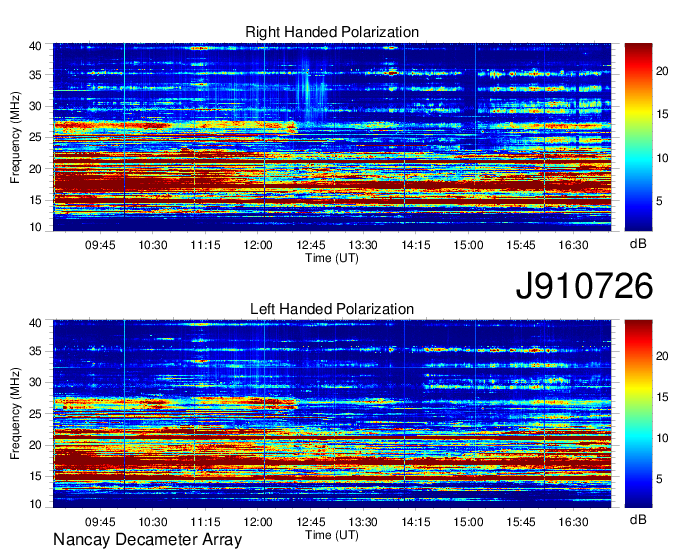Click the 10 value on lower colorbar

click(662, 438)
